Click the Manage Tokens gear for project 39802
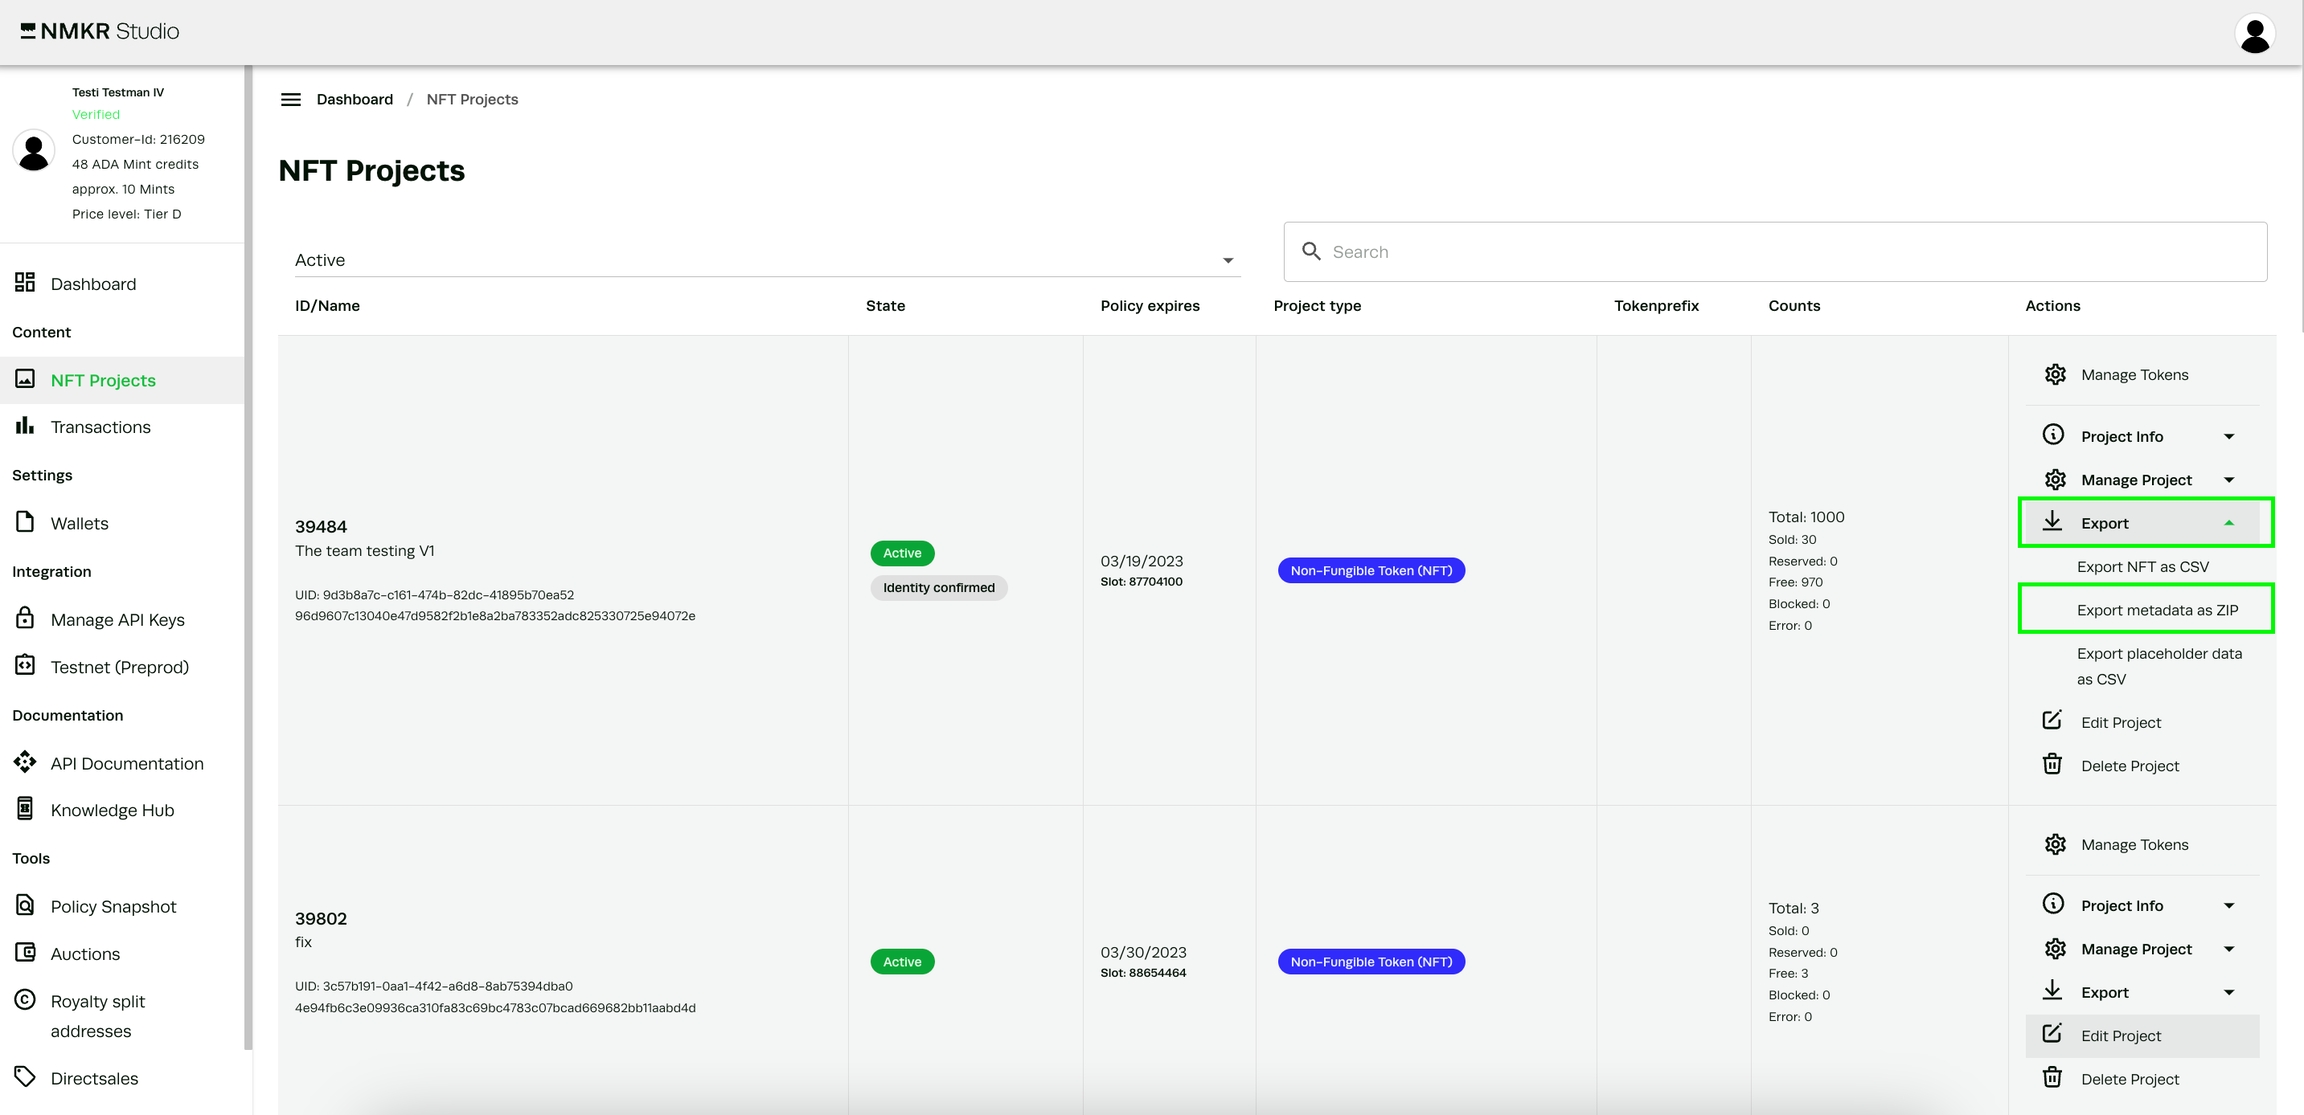This screenshot has height=1115, width=2304. click(2054, 844)
